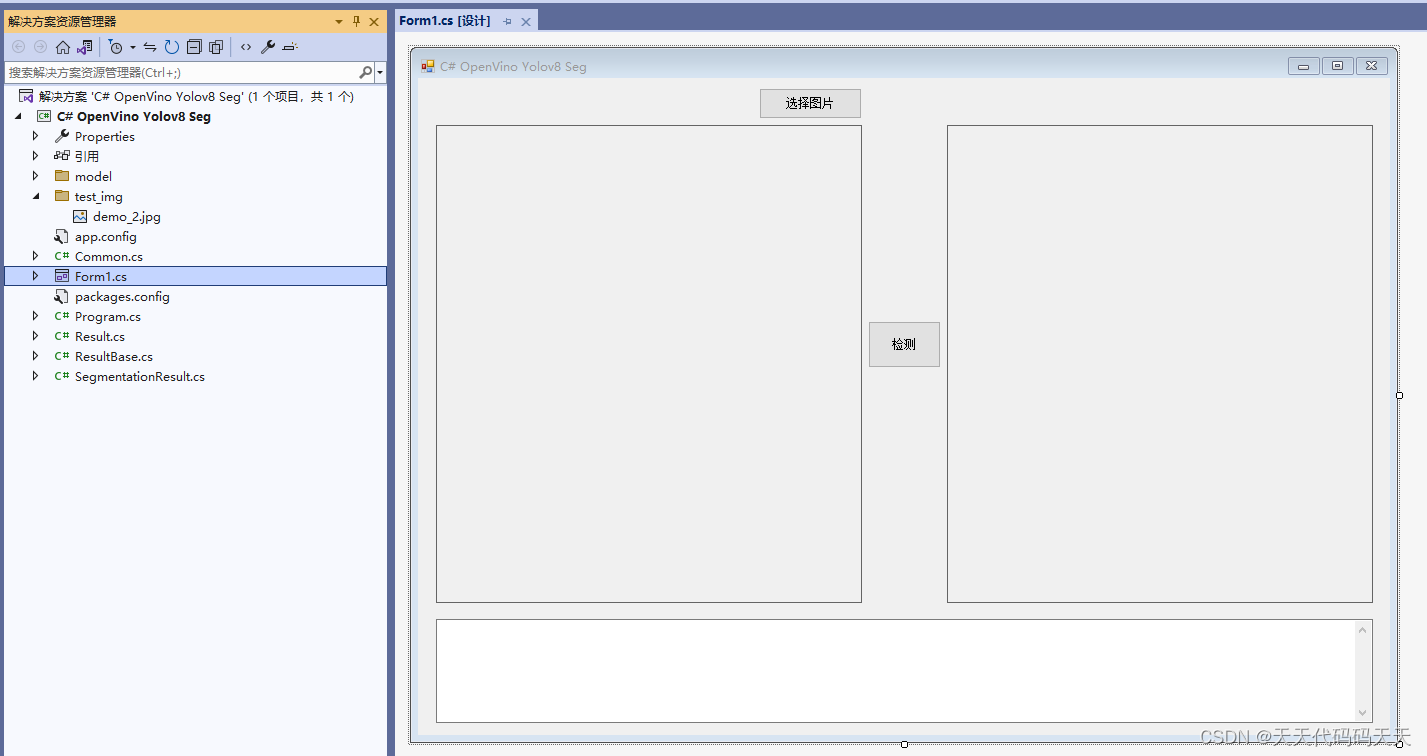Image resolution: width=1427 pixels, height=756 pixels.
Task: Open the search options dropdown arrow
Action: click(x=380, y=73)
